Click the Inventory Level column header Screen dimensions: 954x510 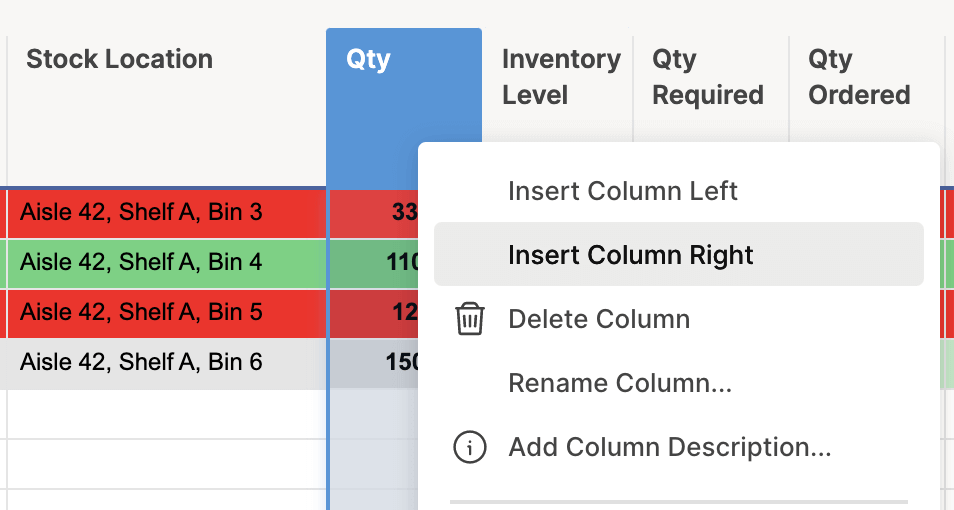pos(558,77)
